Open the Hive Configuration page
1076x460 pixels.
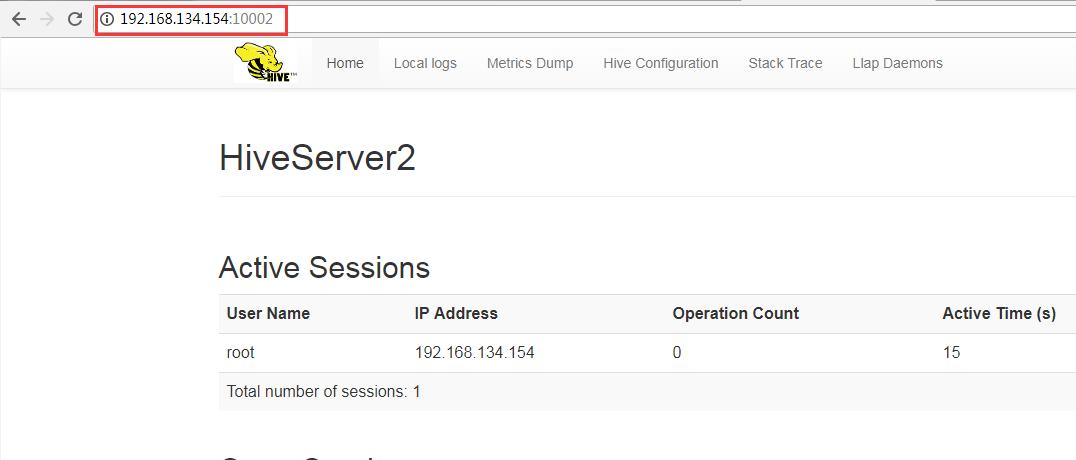pos(661,63)
